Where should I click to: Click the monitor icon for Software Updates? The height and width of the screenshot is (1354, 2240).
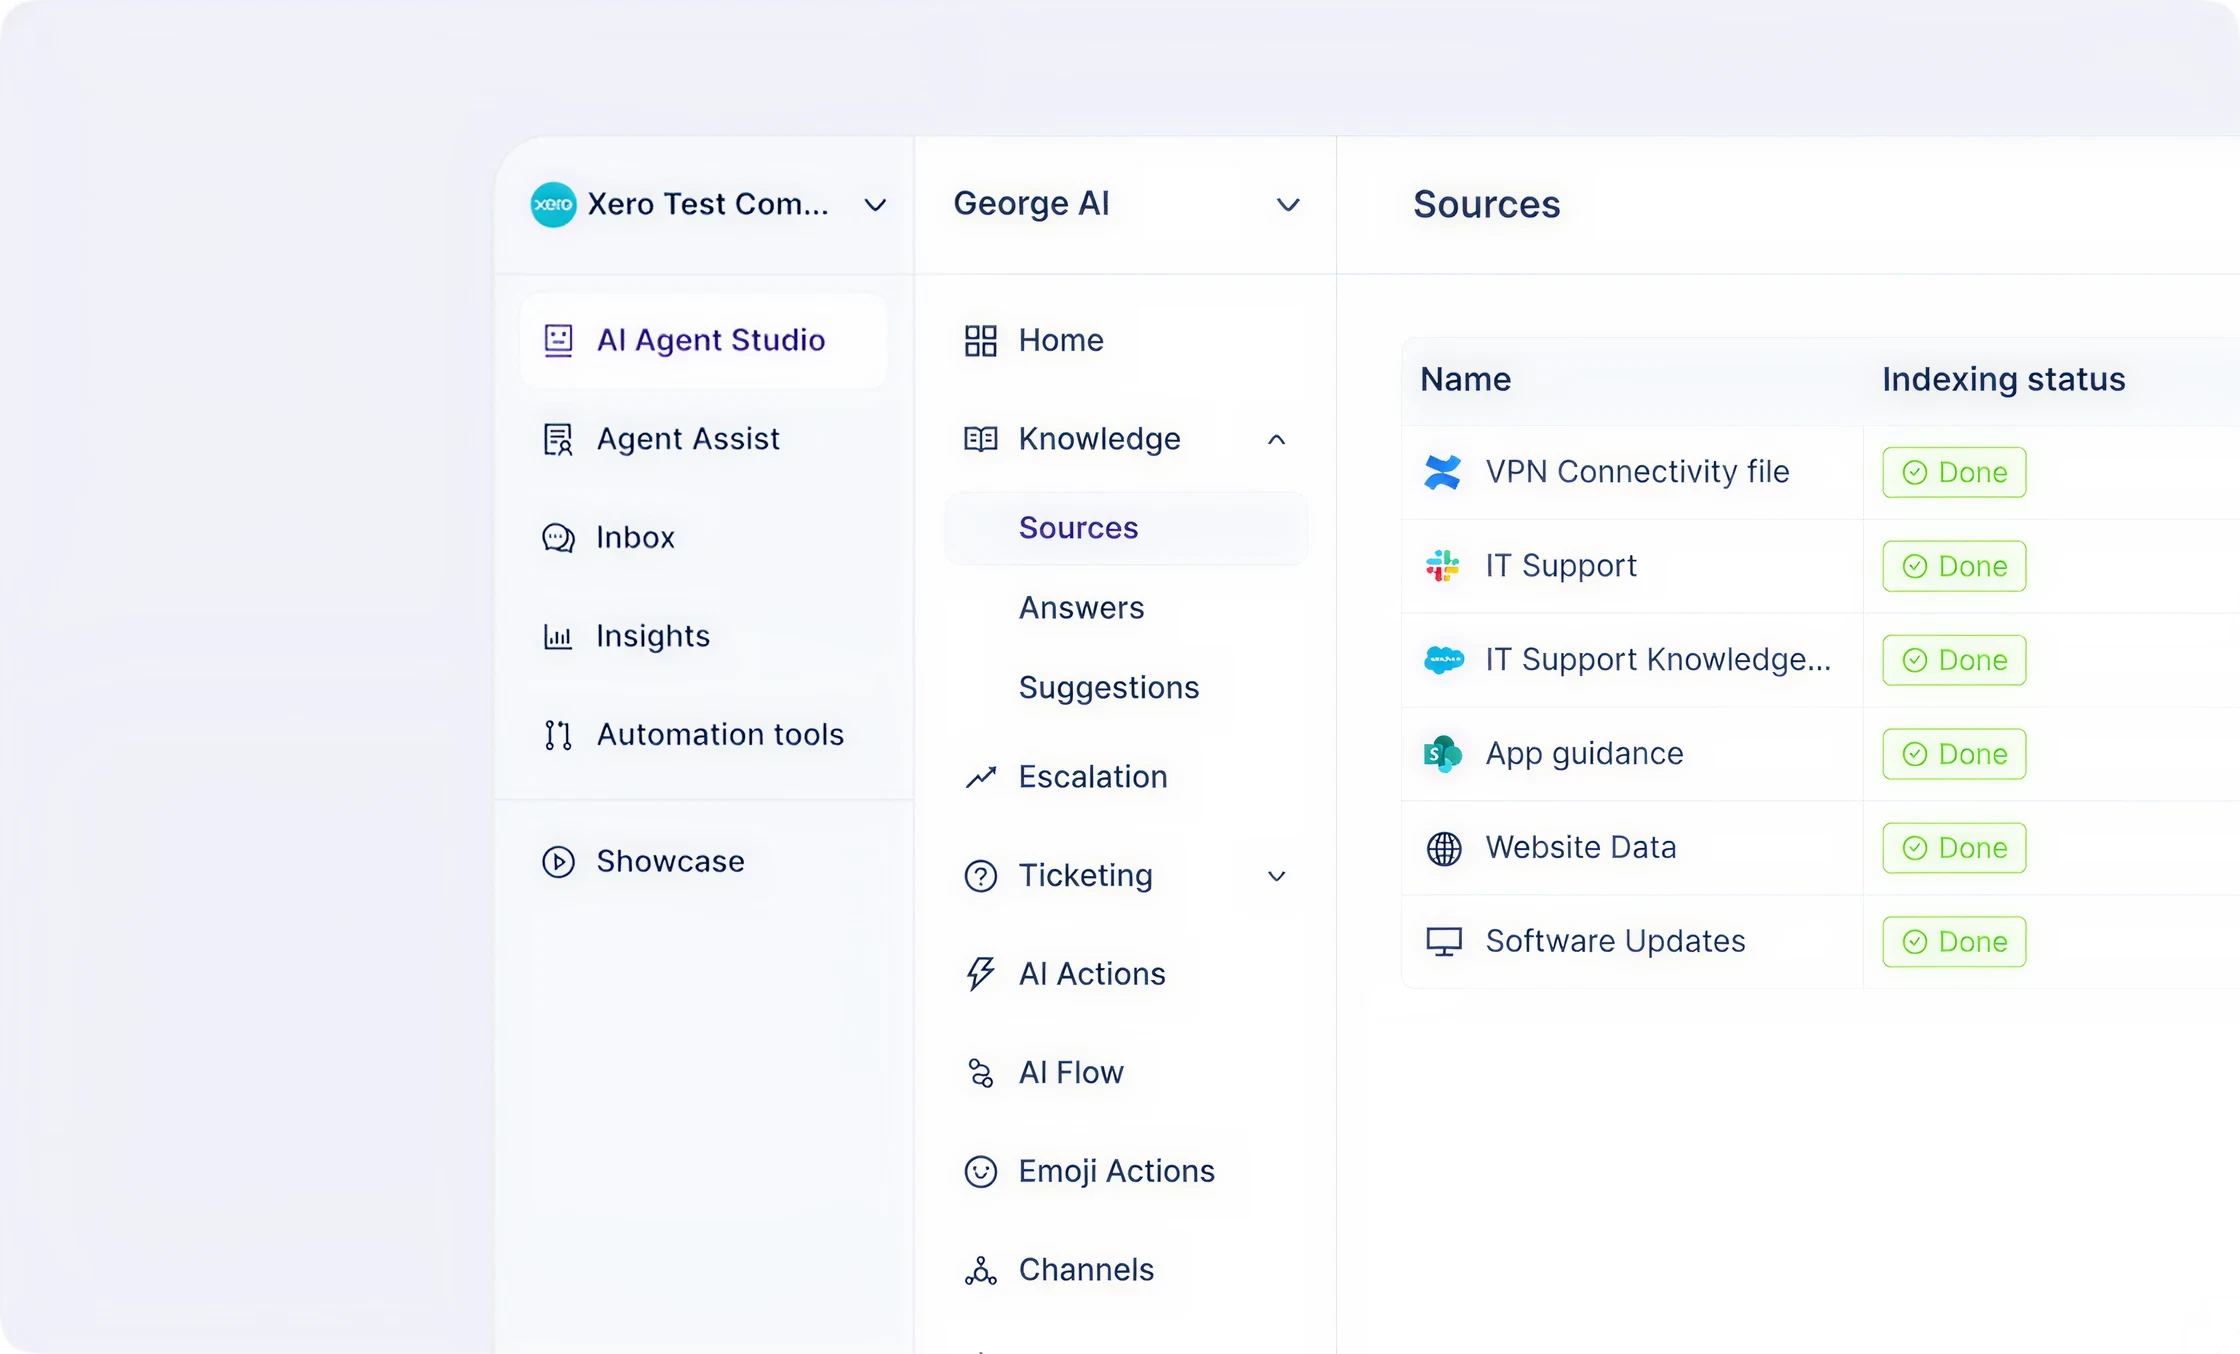[1443, 942]
